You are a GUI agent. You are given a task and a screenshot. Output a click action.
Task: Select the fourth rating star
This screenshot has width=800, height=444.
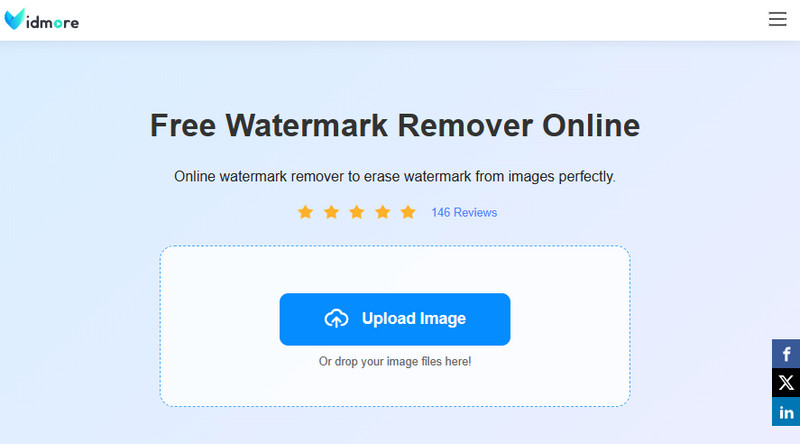[x=383, y=212]
